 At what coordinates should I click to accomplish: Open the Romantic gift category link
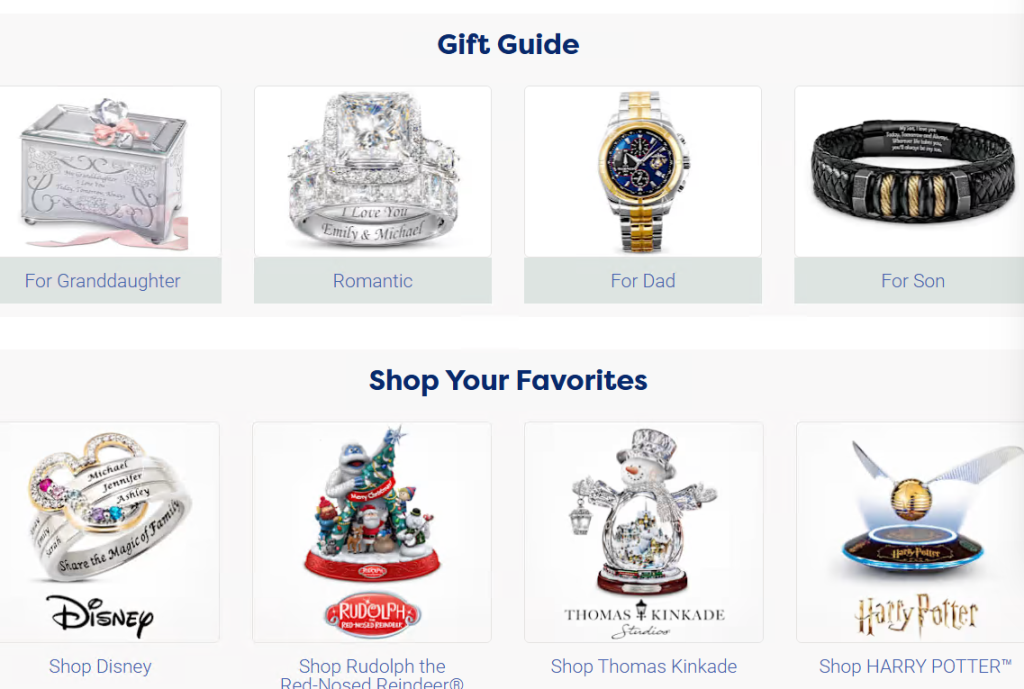pyautogui.click(x=373, y=281)
